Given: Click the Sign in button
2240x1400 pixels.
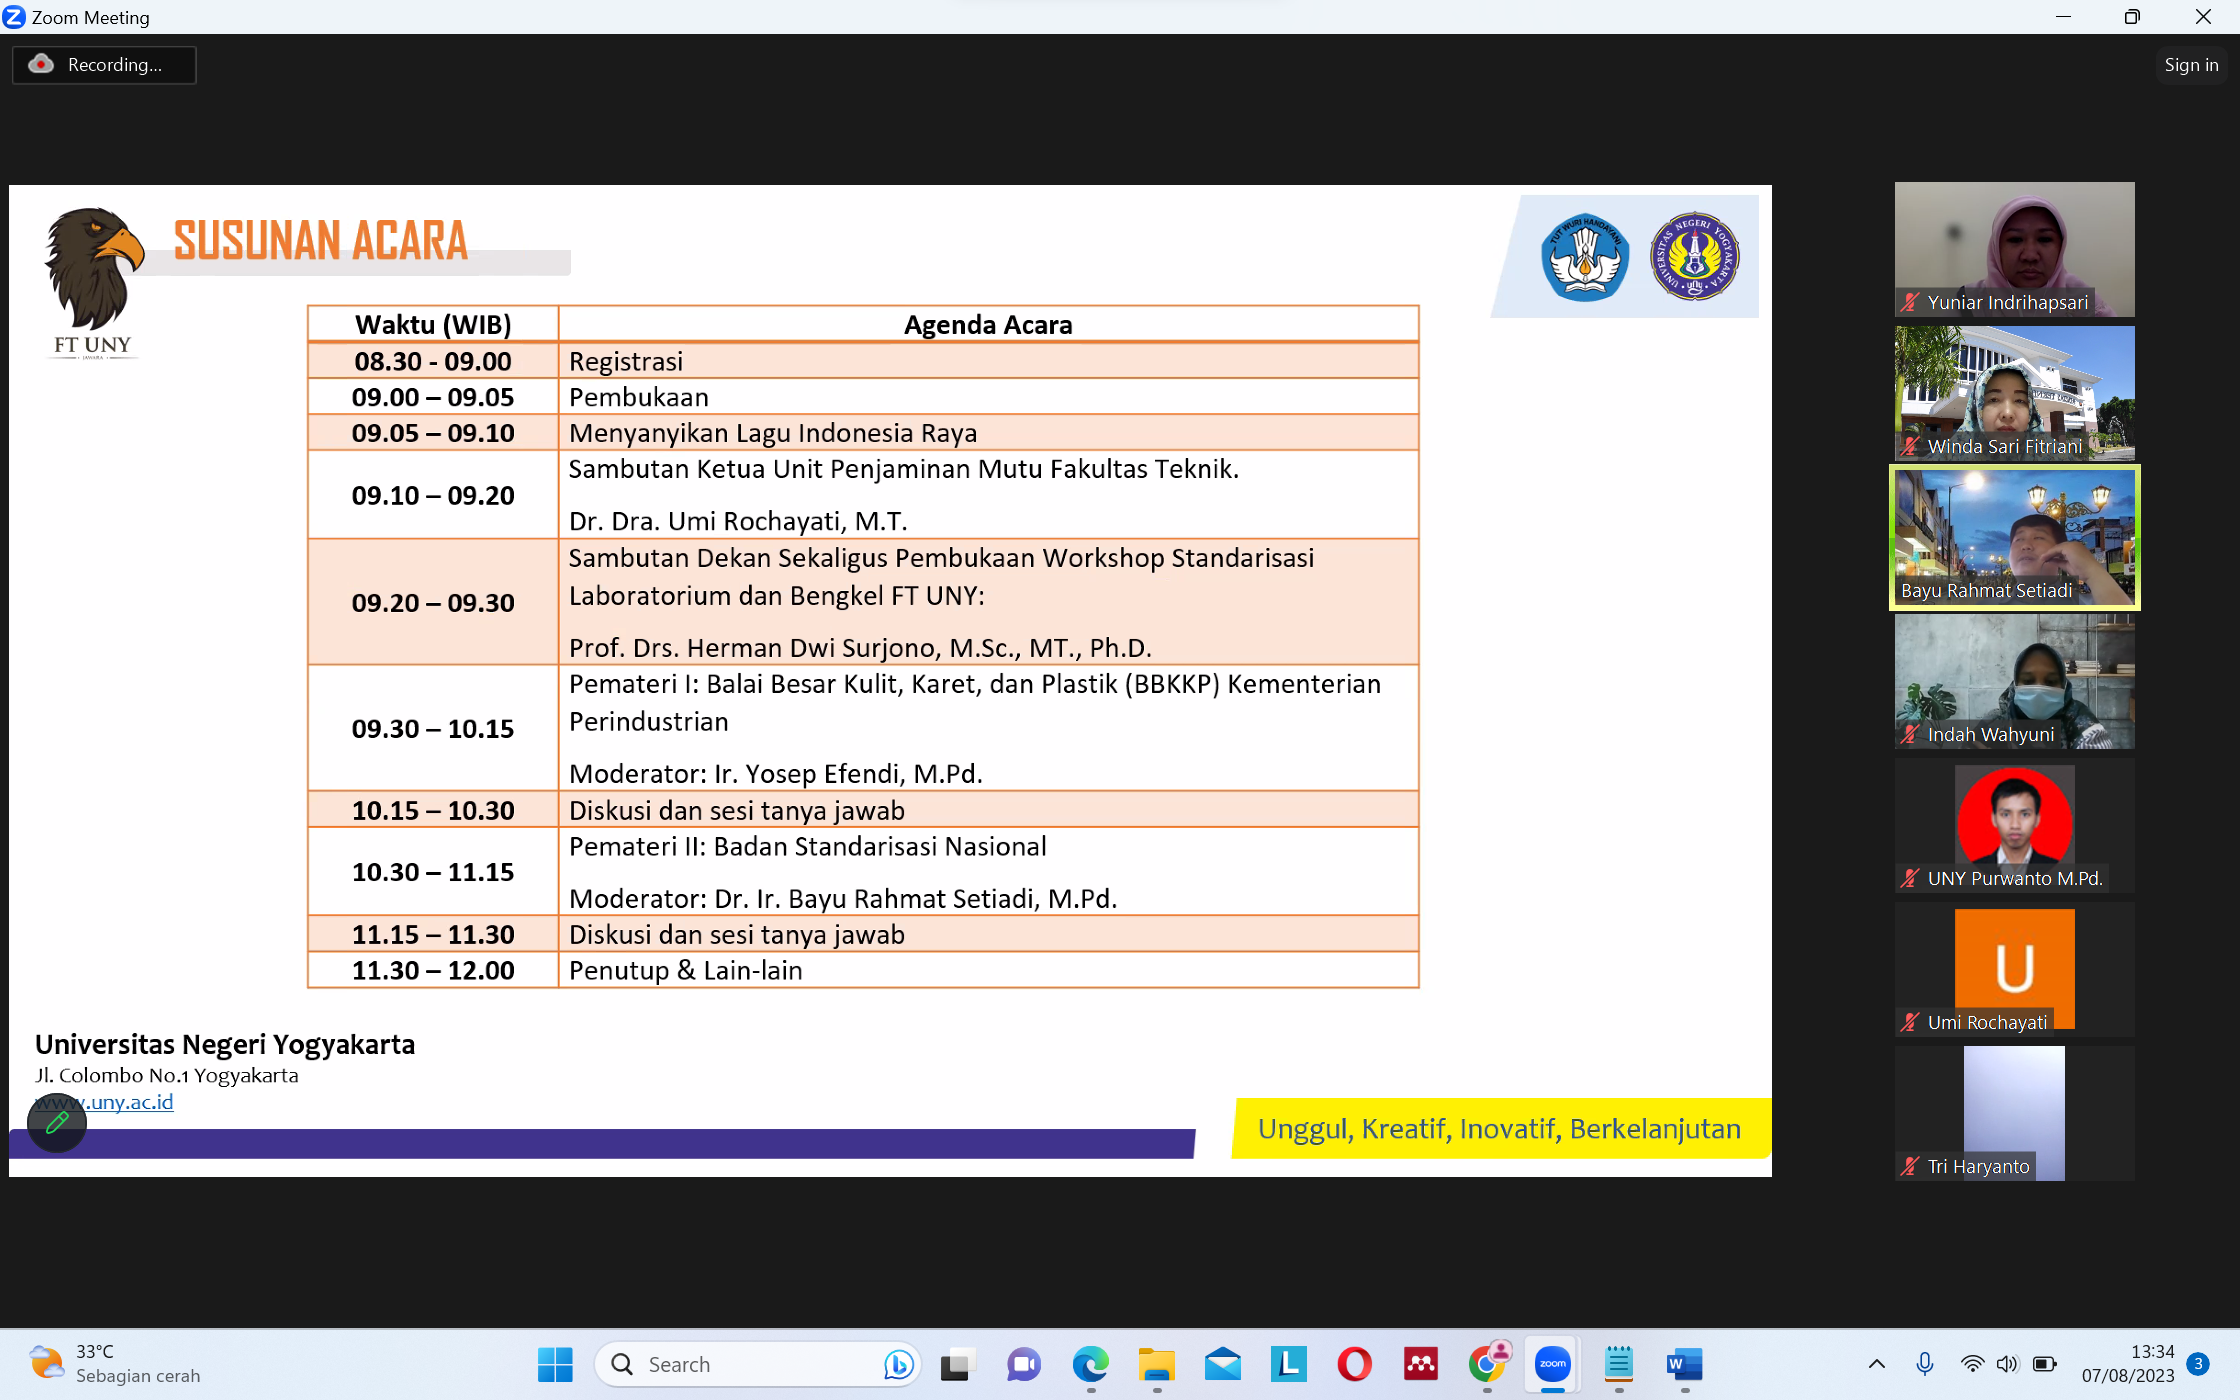Looking at the screenshot, I should click(x=2190, y=65).
